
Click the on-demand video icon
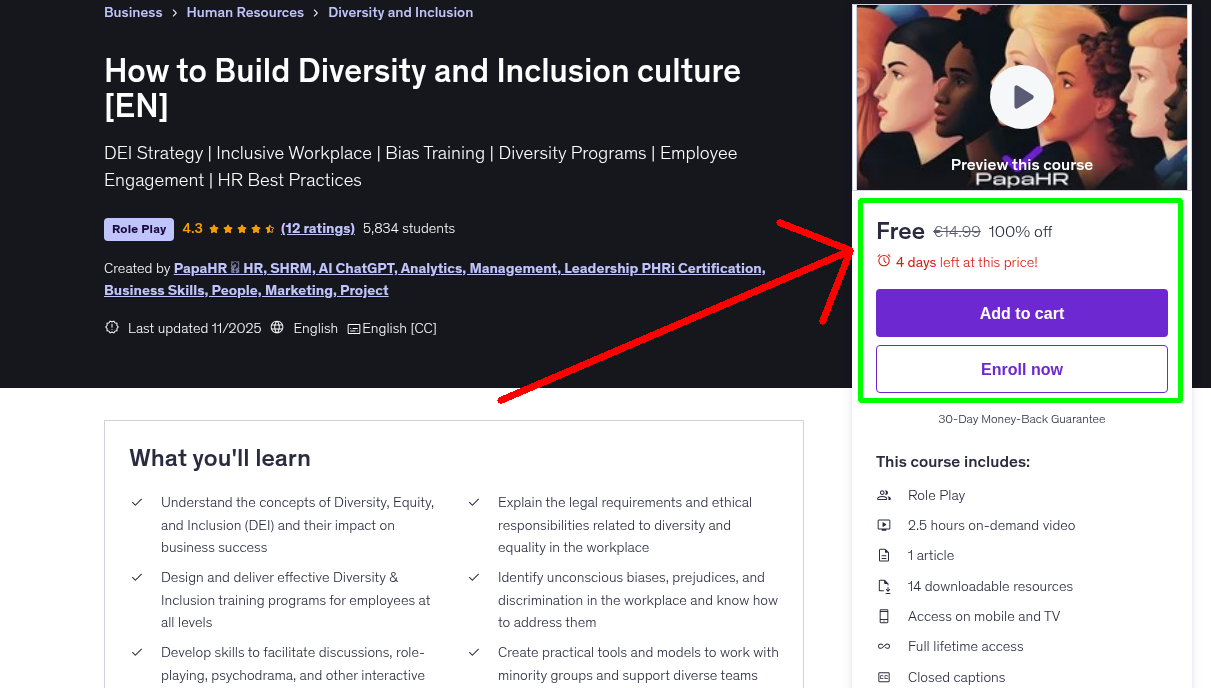884,525
